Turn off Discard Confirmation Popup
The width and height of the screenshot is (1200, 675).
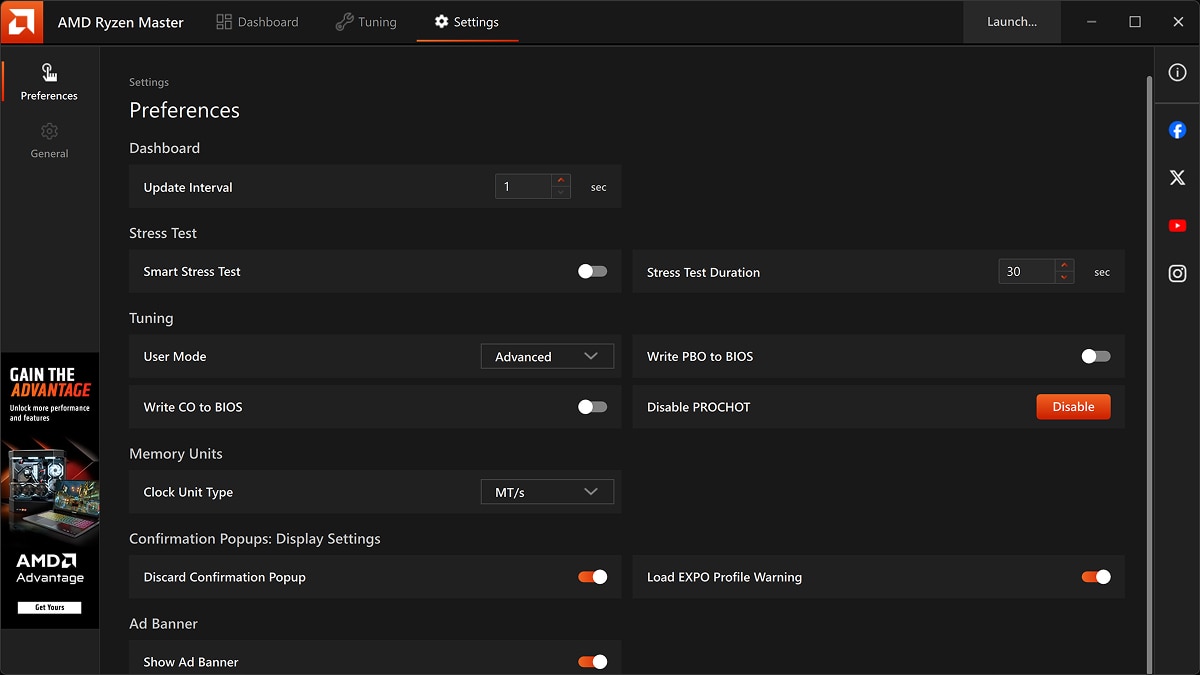click(x=593, y=577)
